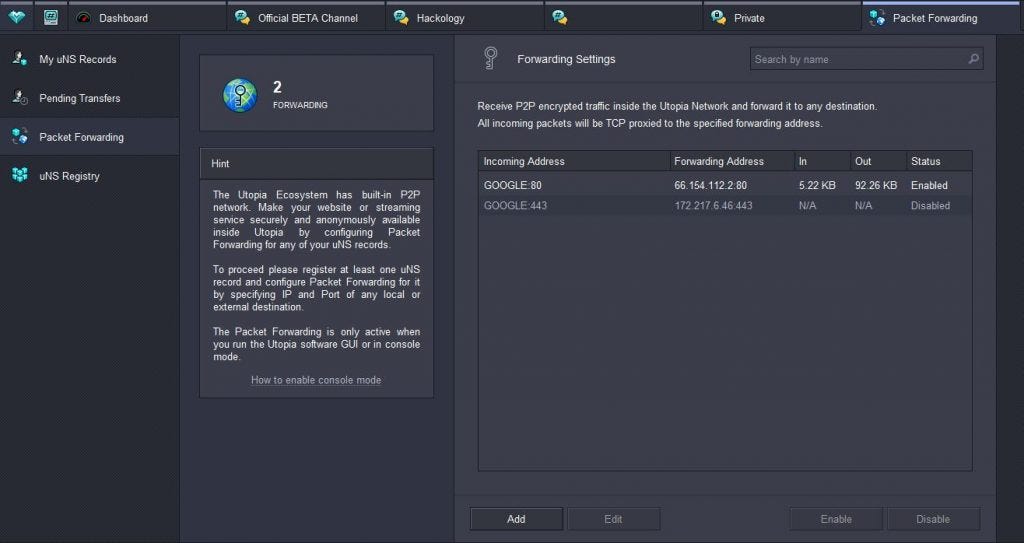Switch to the Private tab
The height and width of the screenshot is (543, 1024).
tap(782, 18)
